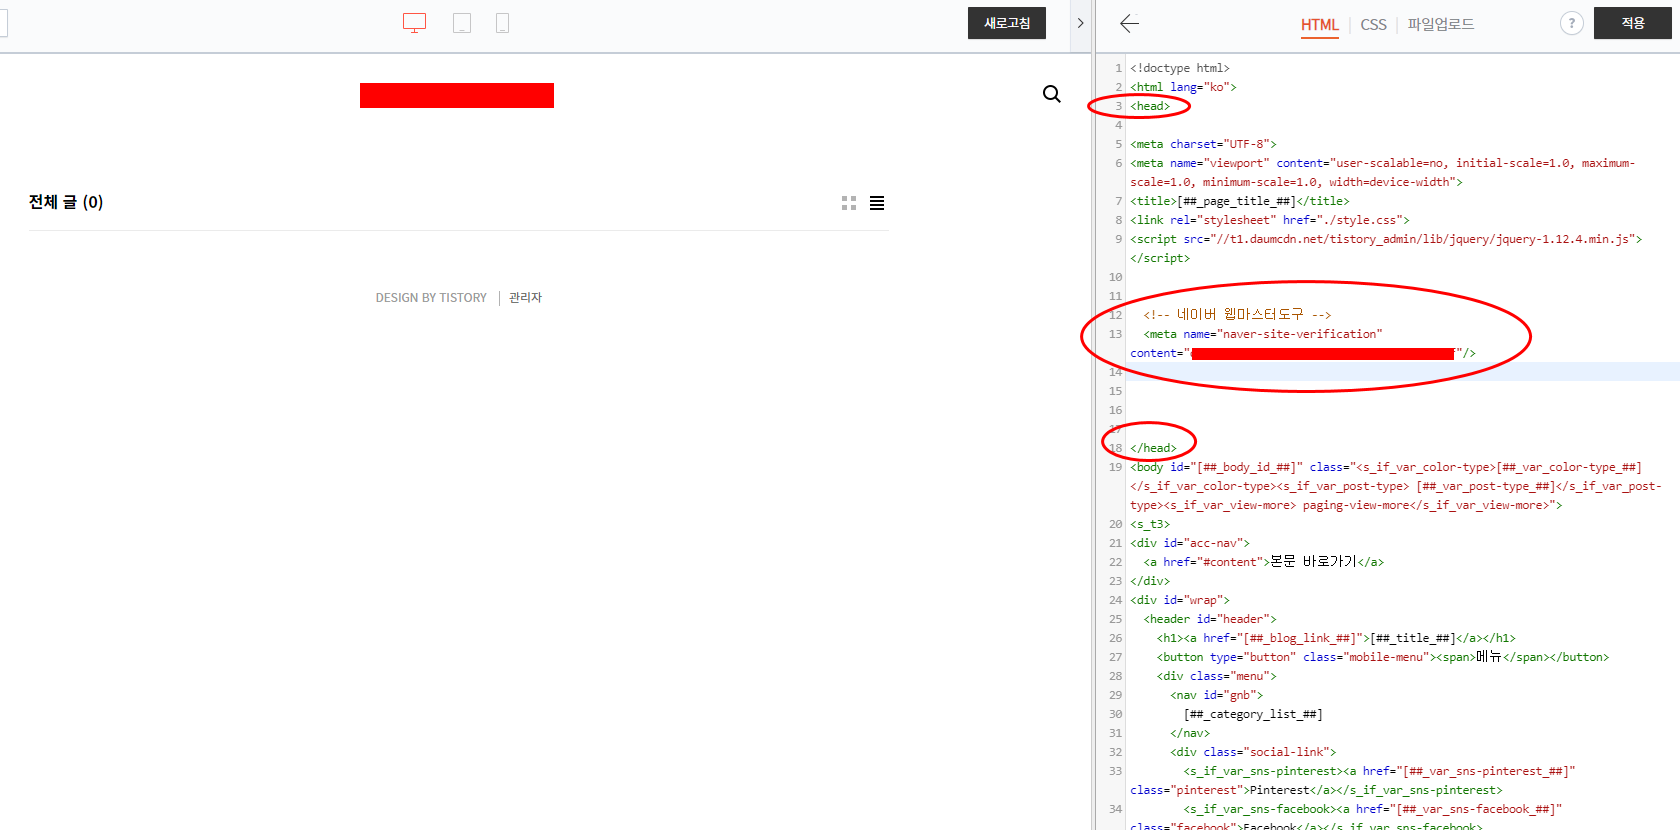This screenshot has width=1680, height=830.
Task: Click the <div class="menu"> line
Action: (1217, 676)
